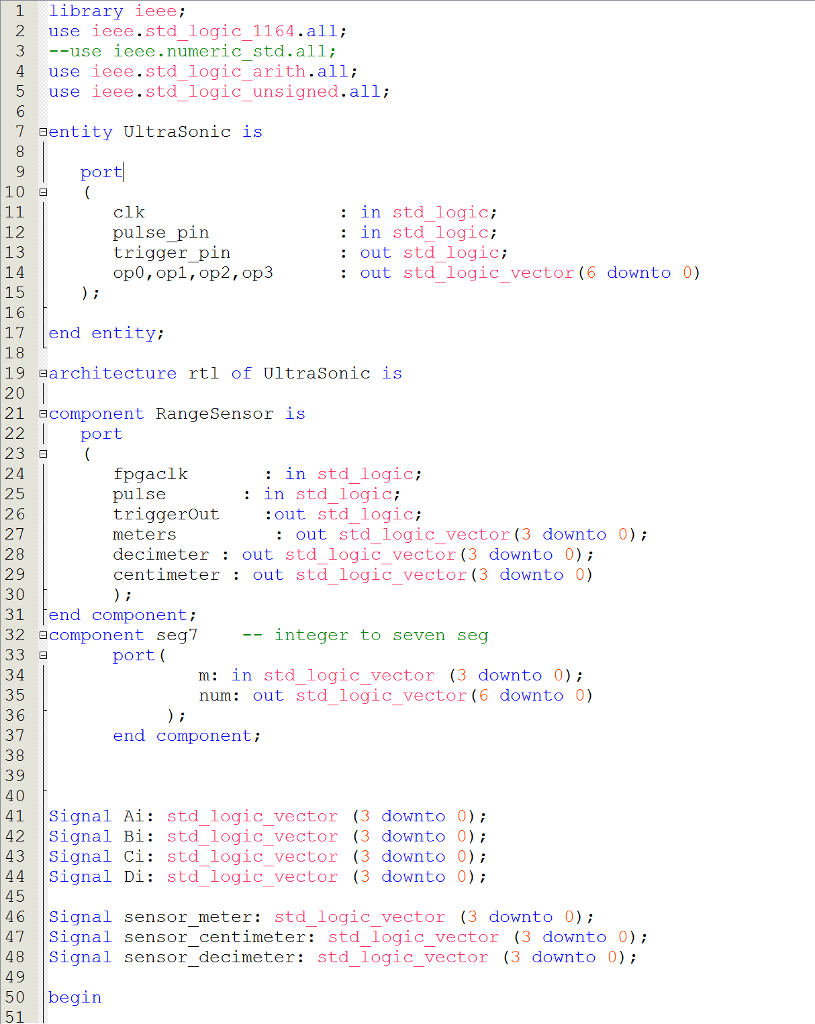815x1024 pixels.
Task: Collapse the fold marker on line 23
Action: tap(42, 453)
